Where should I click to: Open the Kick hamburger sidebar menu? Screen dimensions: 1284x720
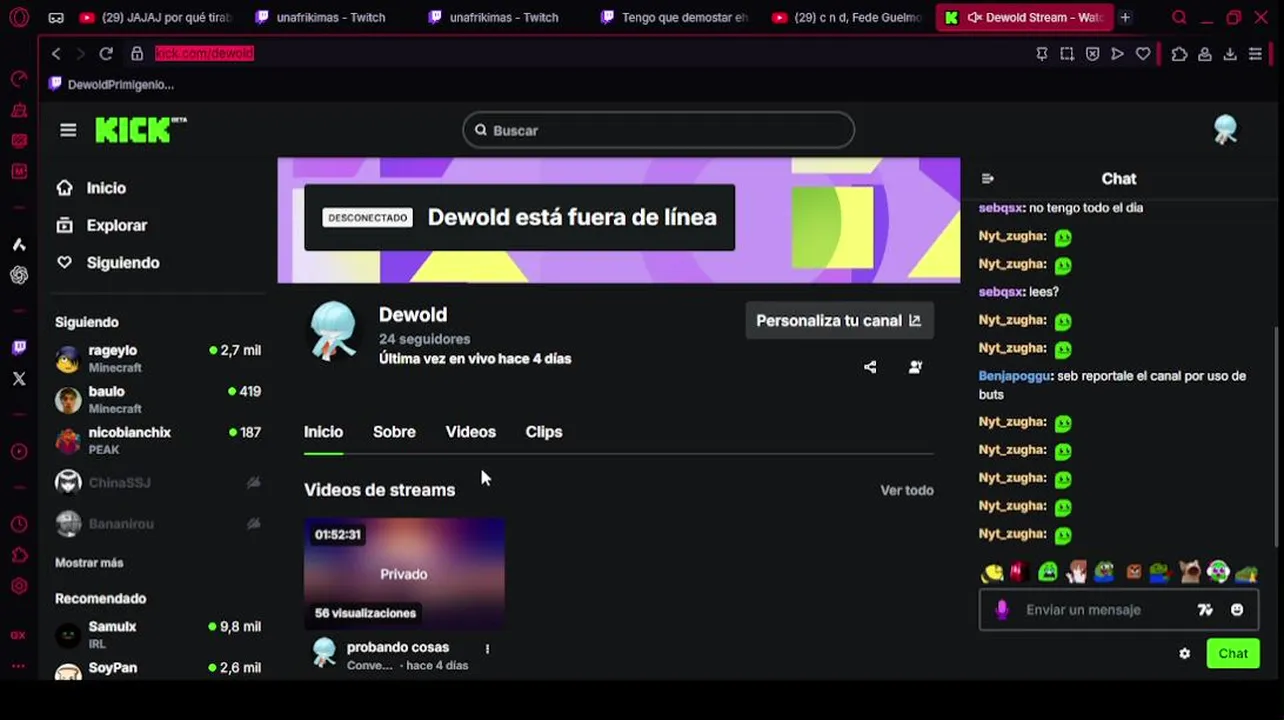click(68, 130)
